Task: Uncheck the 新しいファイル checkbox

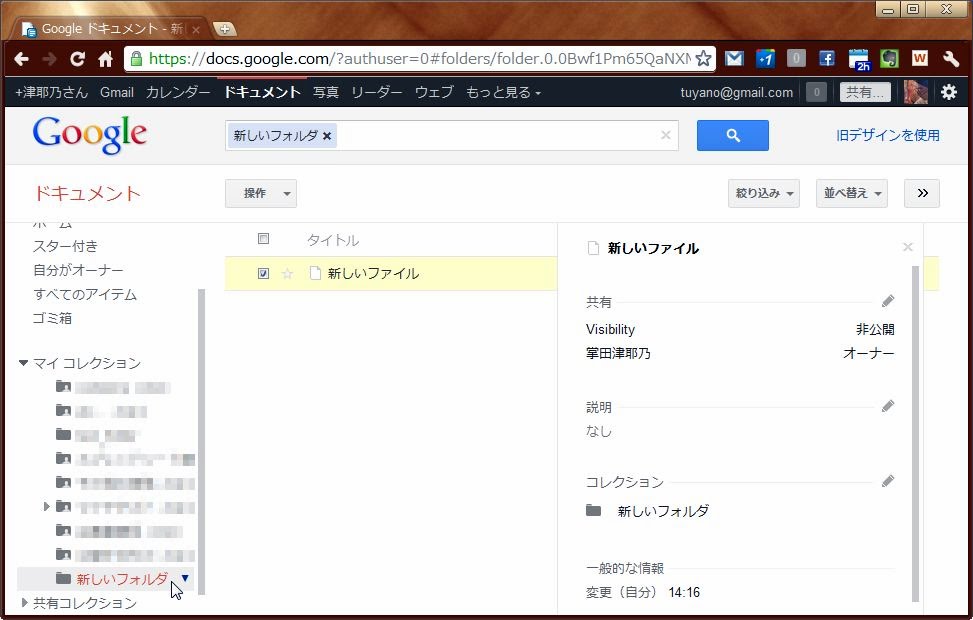Action: (263, 274)
